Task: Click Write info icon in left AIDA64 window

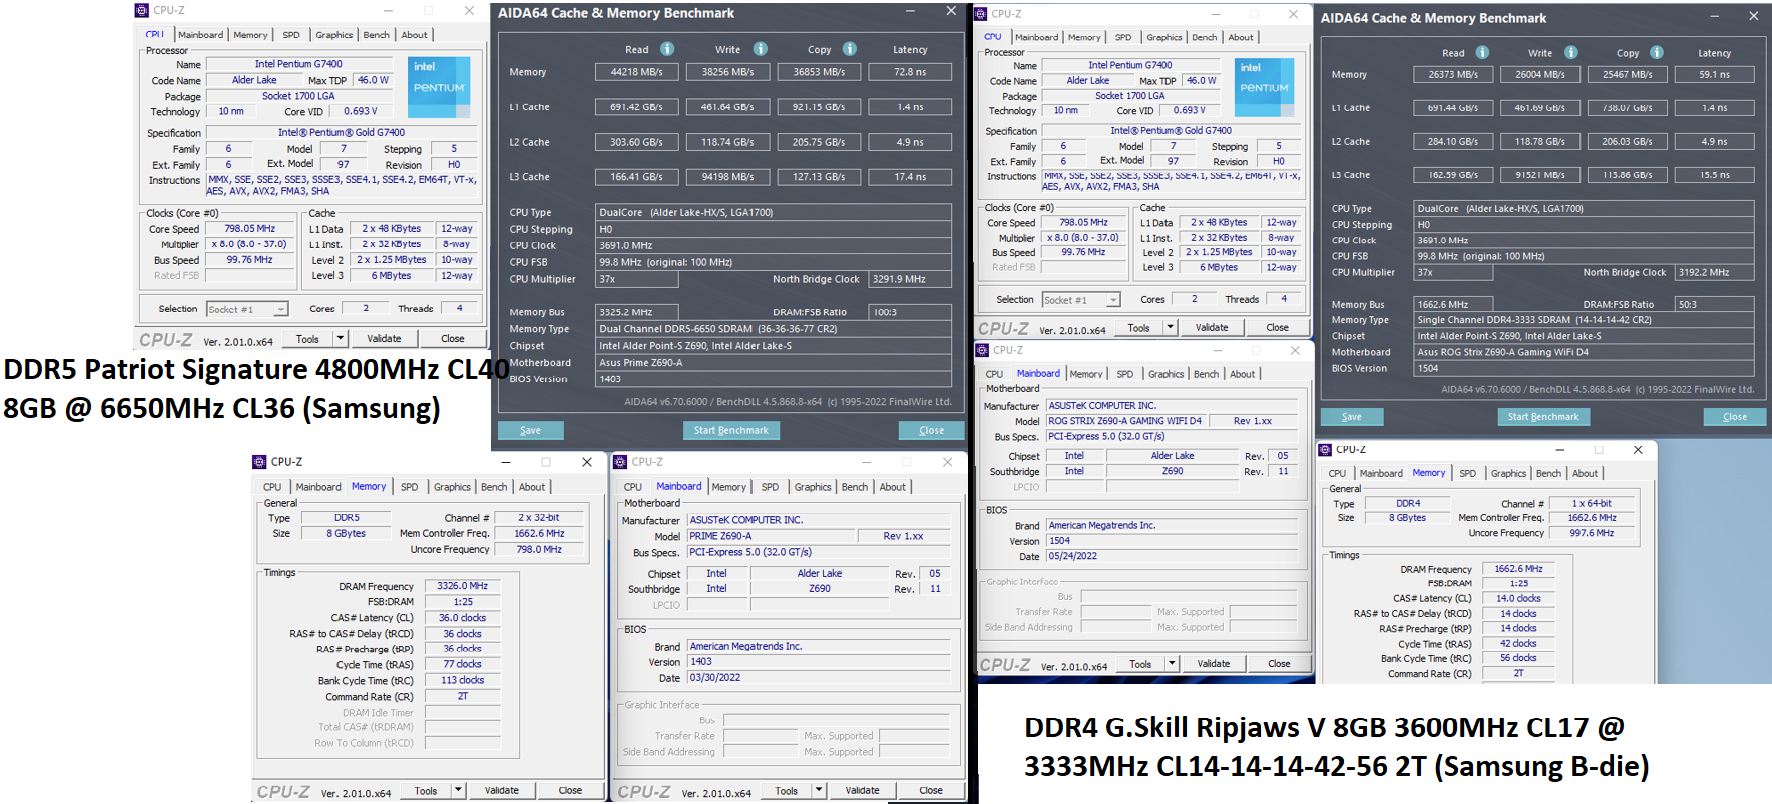Action: coord(761,49)
